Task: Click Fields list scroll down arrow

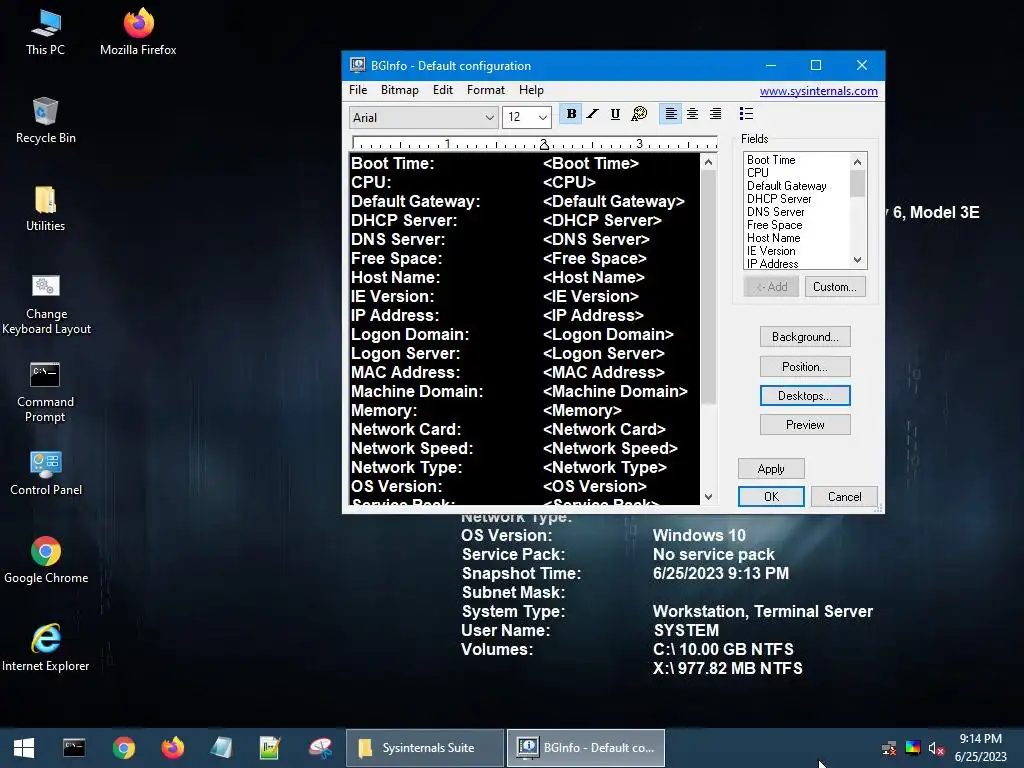Action: pos(857,260)
